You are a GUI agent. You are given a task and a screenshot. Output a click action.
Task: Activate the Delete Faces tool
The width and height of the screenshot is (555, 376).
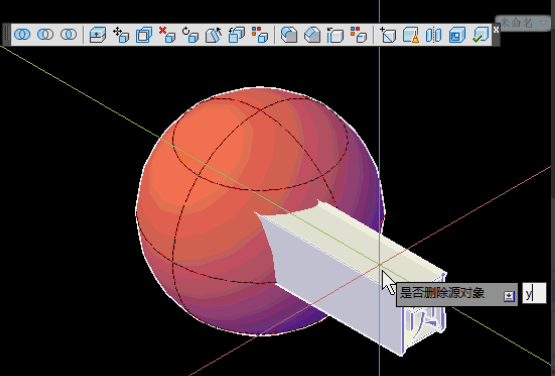point(167,35)
